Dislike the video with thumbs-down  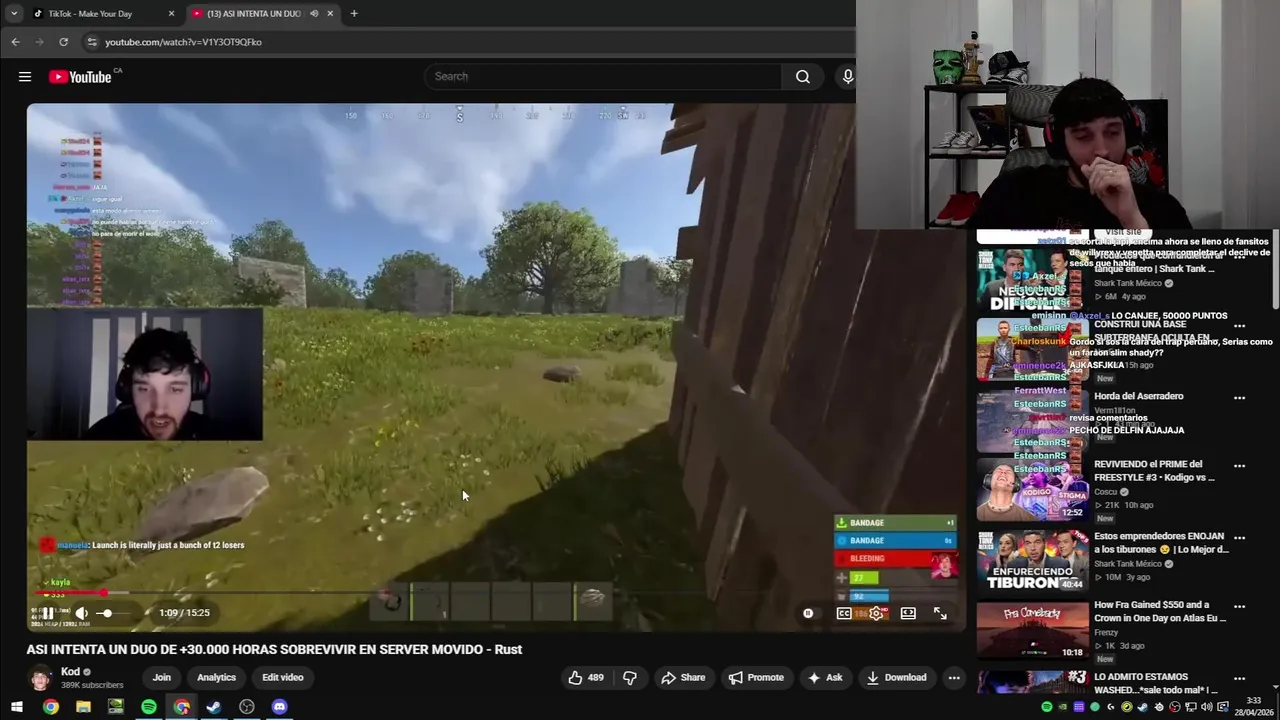[630, 677]
